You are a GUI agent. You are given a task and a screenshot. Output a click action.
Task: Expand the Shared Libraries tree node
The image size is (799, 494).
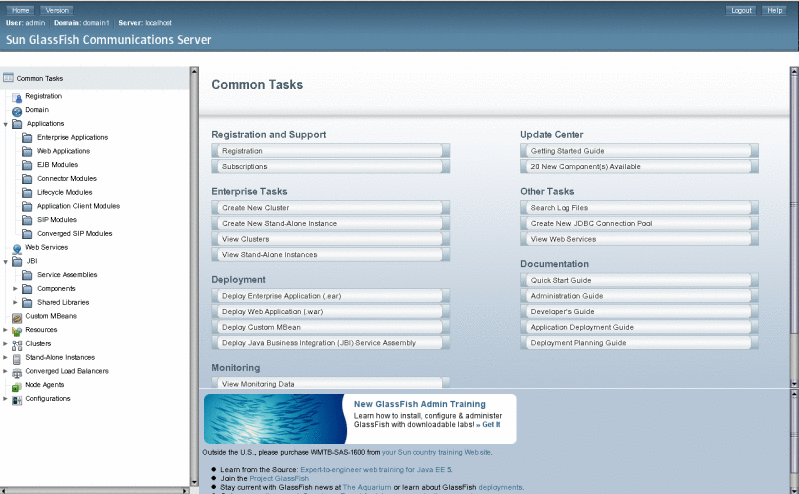15,302
